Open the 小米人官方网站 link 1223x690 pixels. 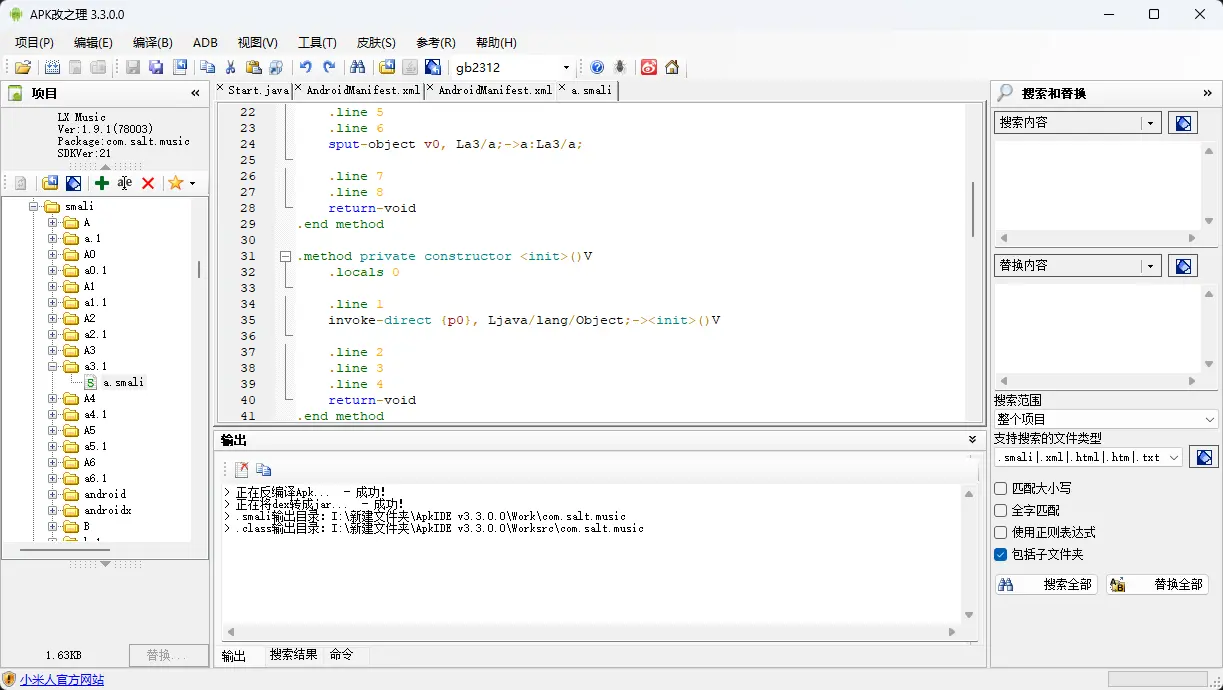(62, 680)
